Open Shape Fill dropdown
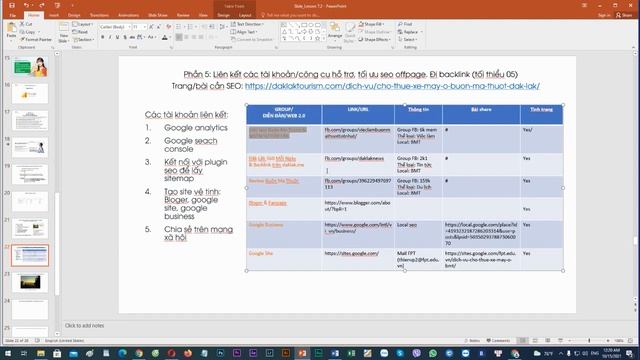The height and width of the screenshot is (360, 640). pyautogui.click(x=371, y=24)
